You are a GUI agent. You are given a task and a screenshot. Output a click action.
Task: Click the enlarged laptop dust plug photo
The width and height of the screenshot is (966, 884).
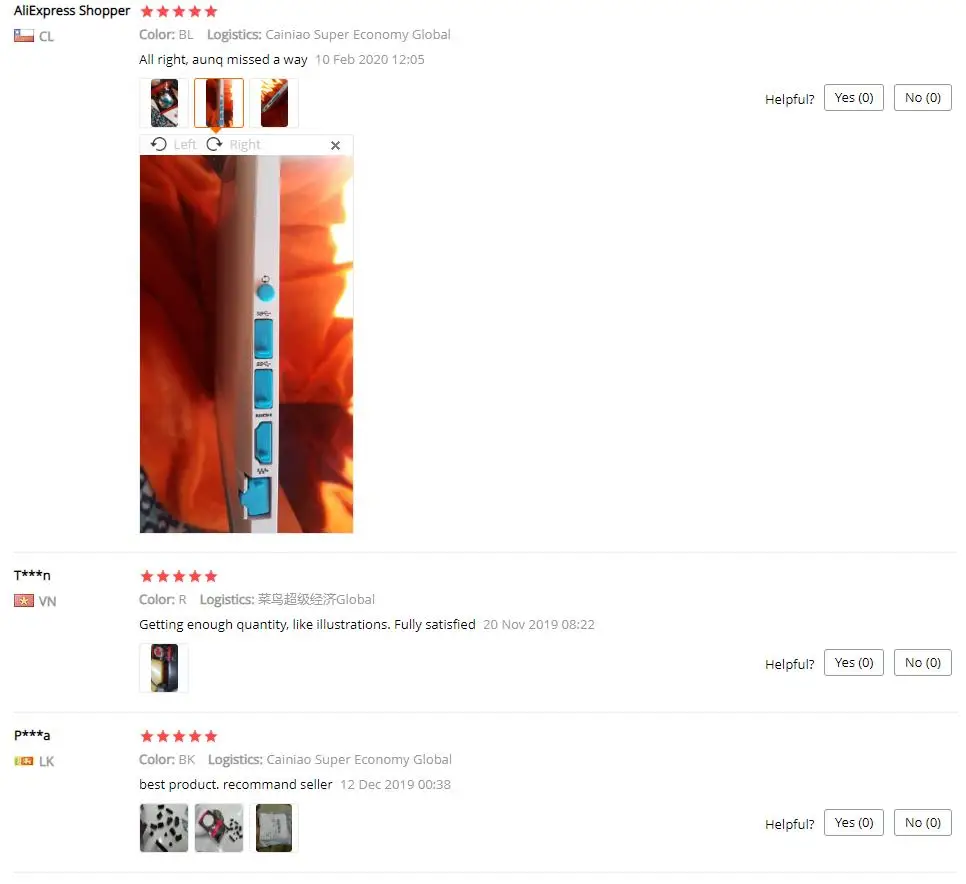[x=246, y=344]
